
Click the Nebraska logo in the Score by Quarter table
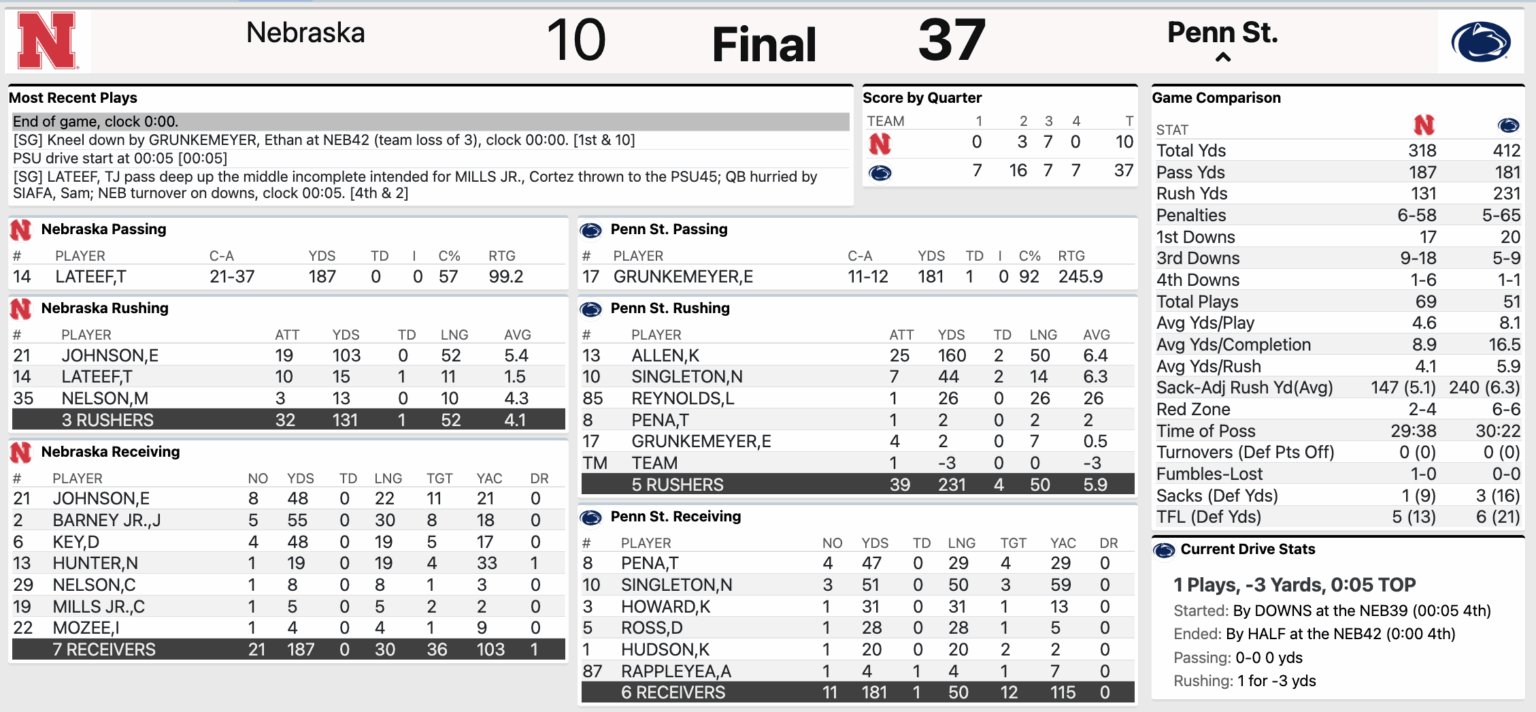tap(878, 142)
